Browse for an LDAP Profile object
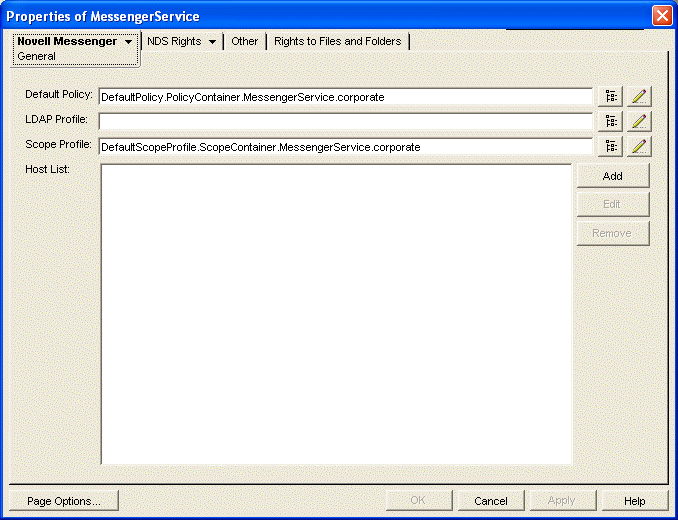Screen dimensions: 678x520 click(610, 122)
